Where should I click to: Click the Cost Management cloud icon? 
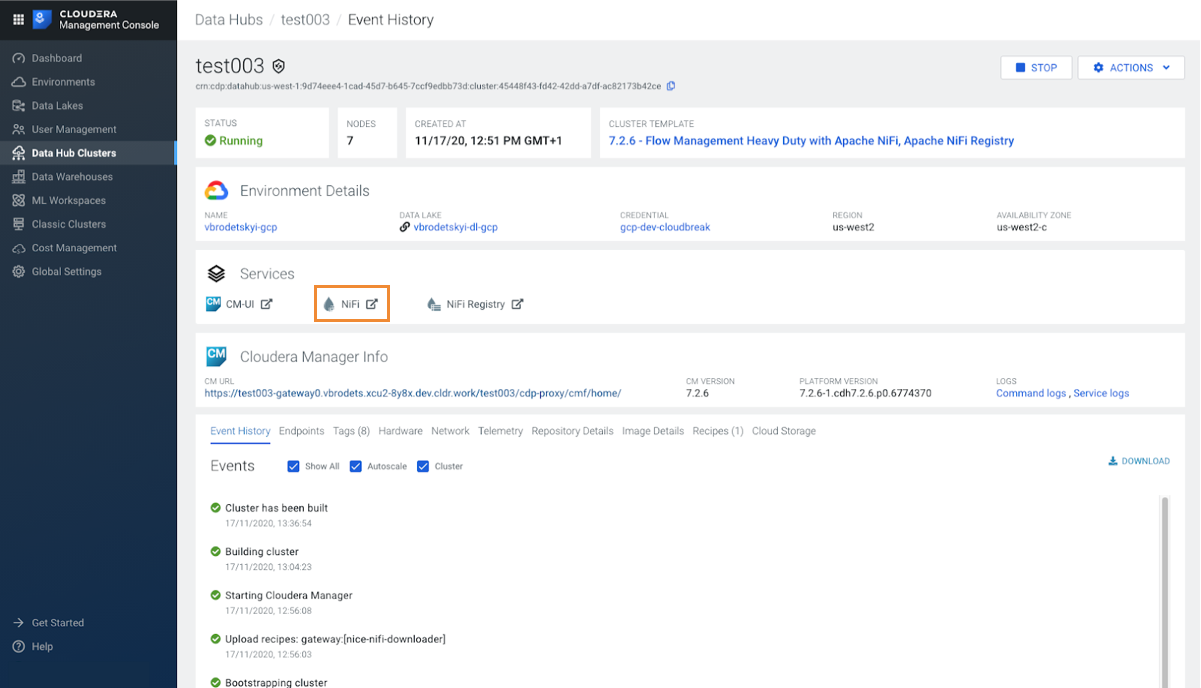(x=18, y=248)
